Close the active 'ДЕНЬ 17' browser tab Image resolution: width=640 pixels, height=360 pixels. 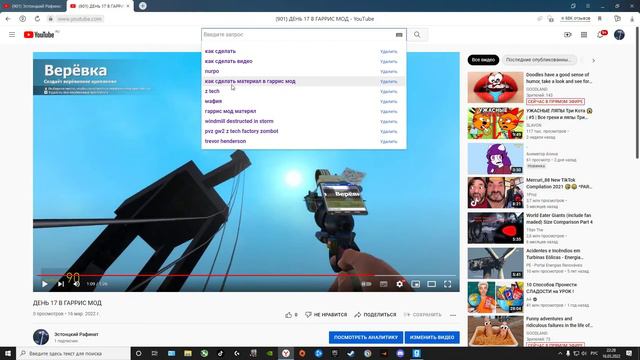coord(128,6)
